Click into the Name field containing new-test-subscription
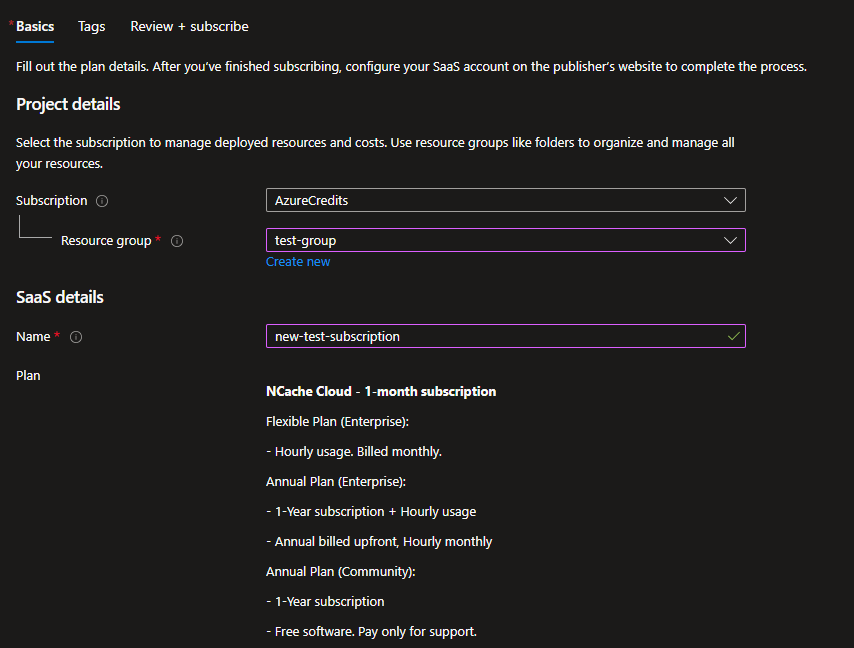The height and width of the screenshot is (648, 854). tap(495, 336)
